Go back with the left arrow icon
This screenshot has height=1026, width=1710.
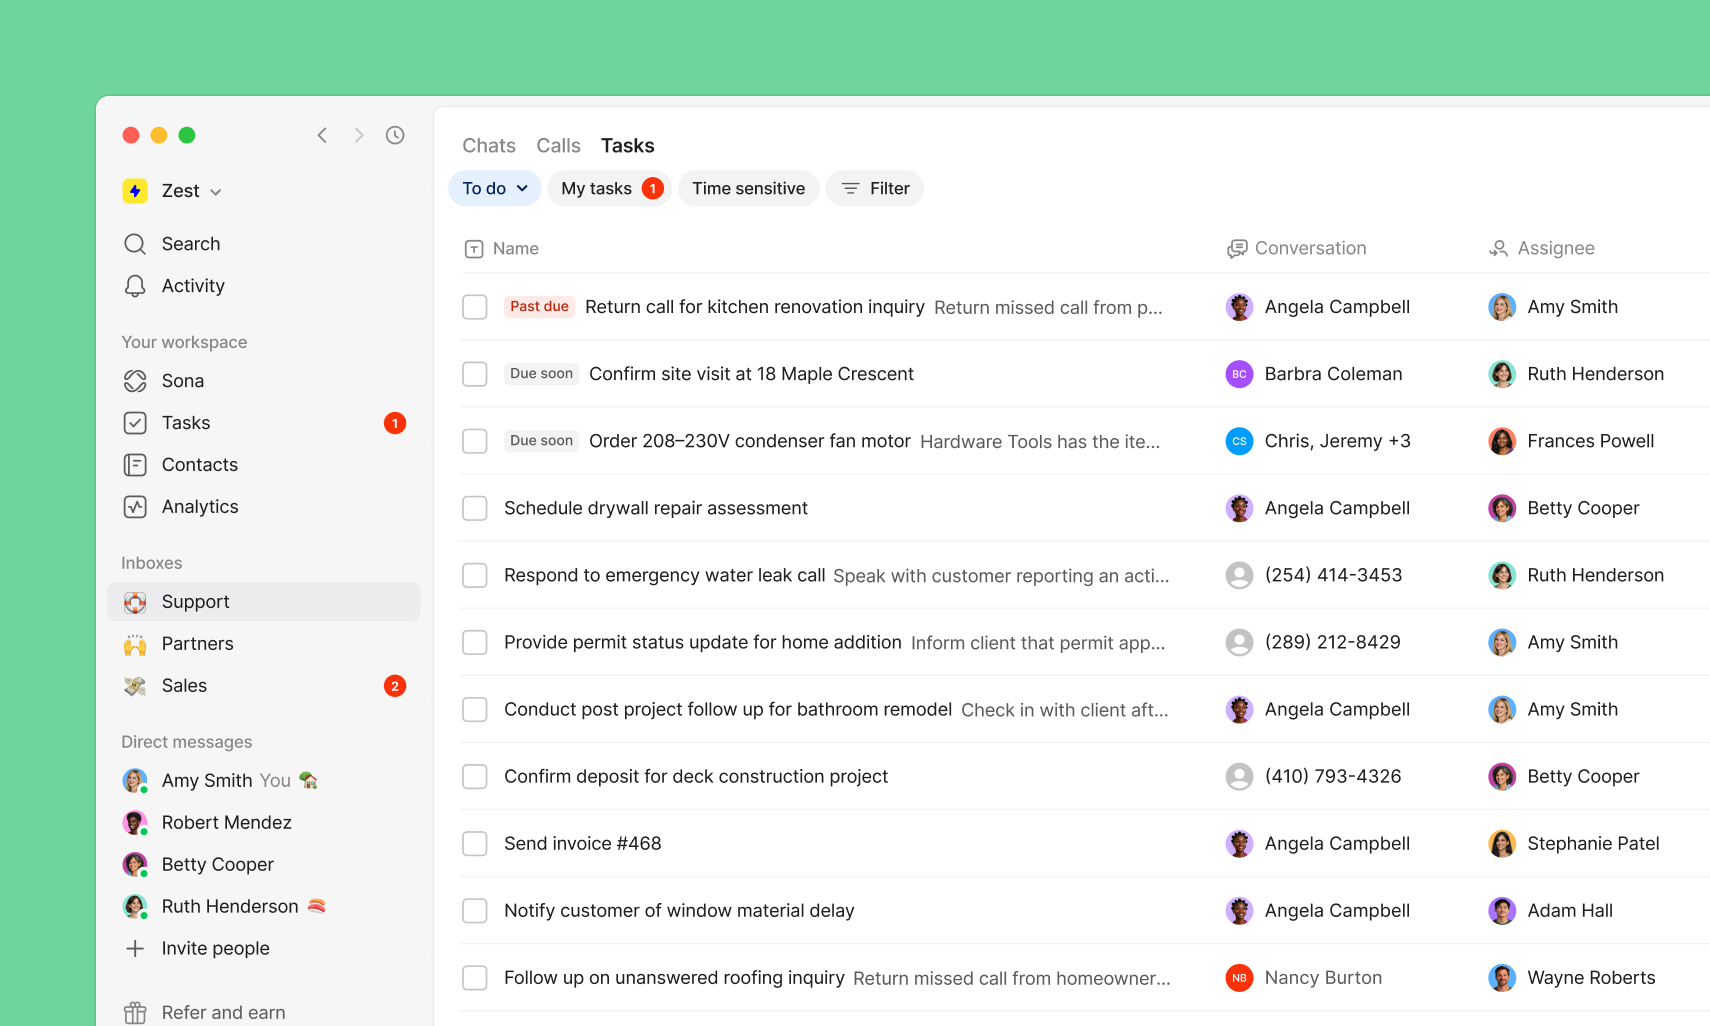(322, 135)
